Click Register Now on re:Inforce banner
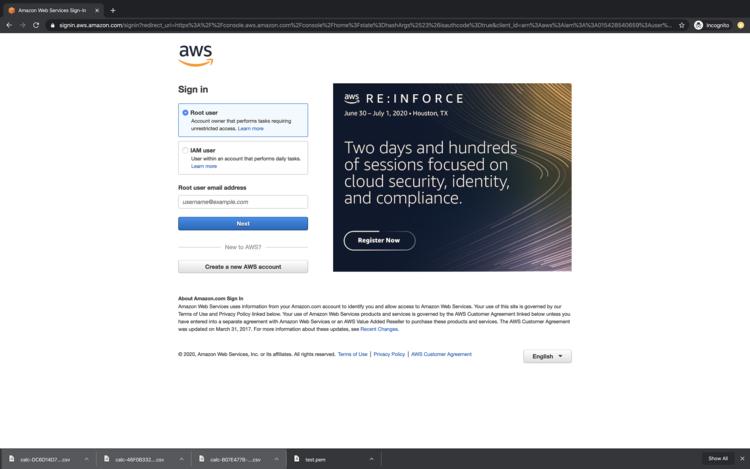The width and height of the screenshot is (750, 469). coord(379,240)
